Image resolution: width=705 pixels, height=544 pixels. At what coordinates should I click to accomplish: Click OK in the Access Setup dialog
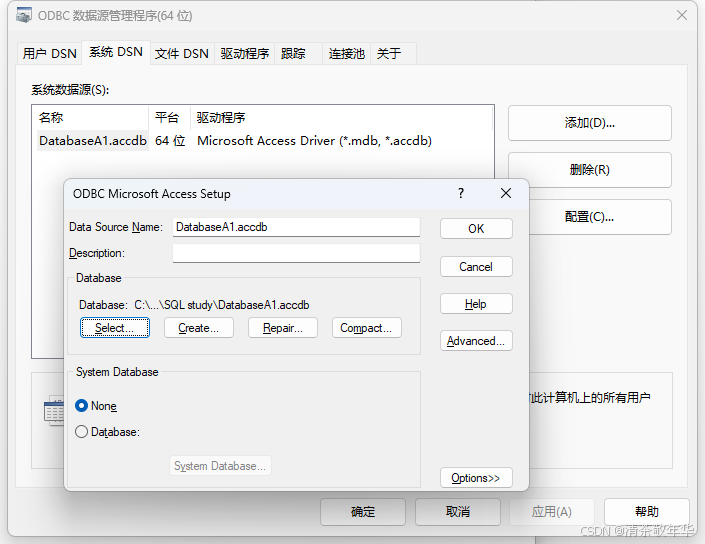coord(476,228)
